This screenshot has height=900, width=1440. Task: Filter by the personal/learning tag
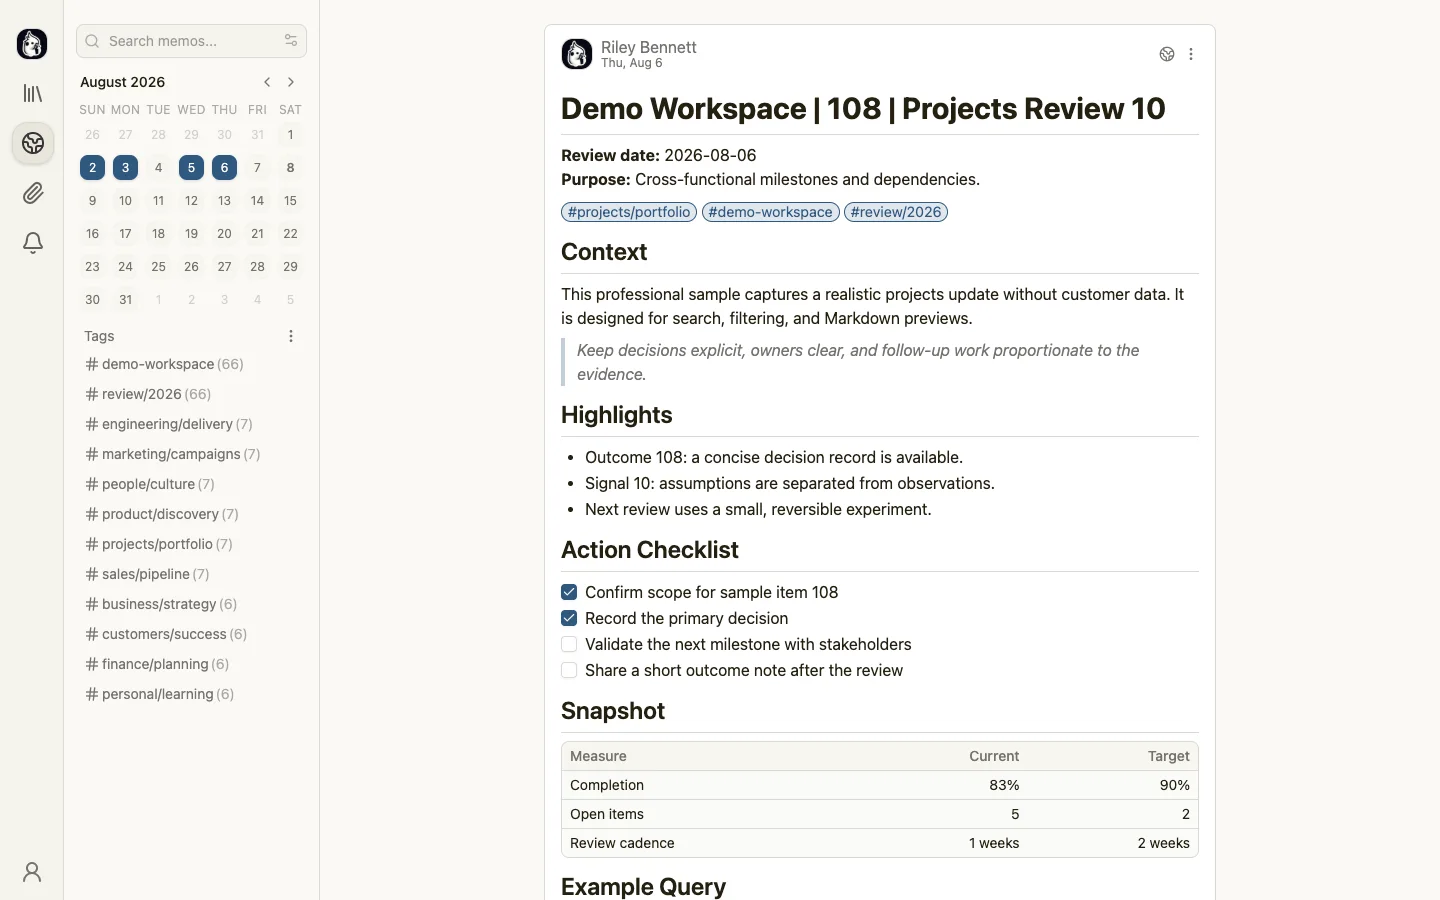pyautogui.click(x=160, y=694)
